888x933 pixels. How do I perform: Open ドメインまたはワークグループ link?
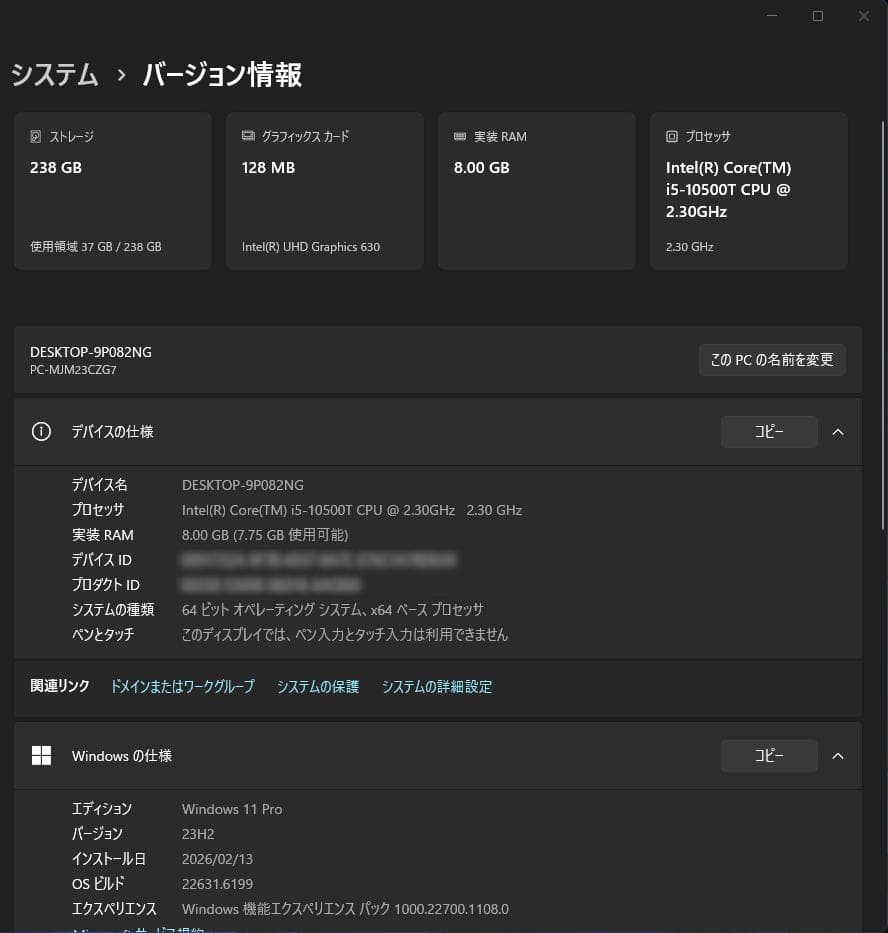(181, 687)
